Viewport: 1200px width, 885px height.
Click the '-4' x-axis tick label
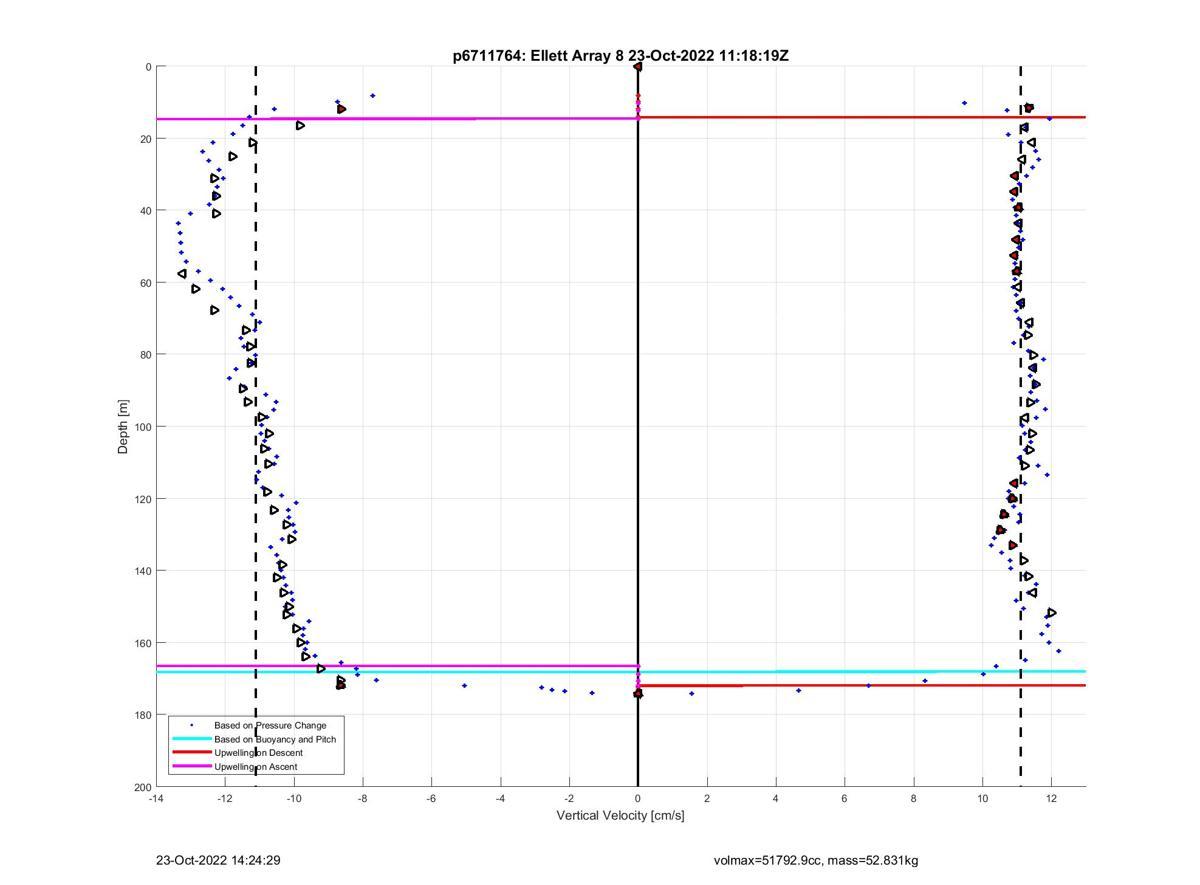pos(500,798)
